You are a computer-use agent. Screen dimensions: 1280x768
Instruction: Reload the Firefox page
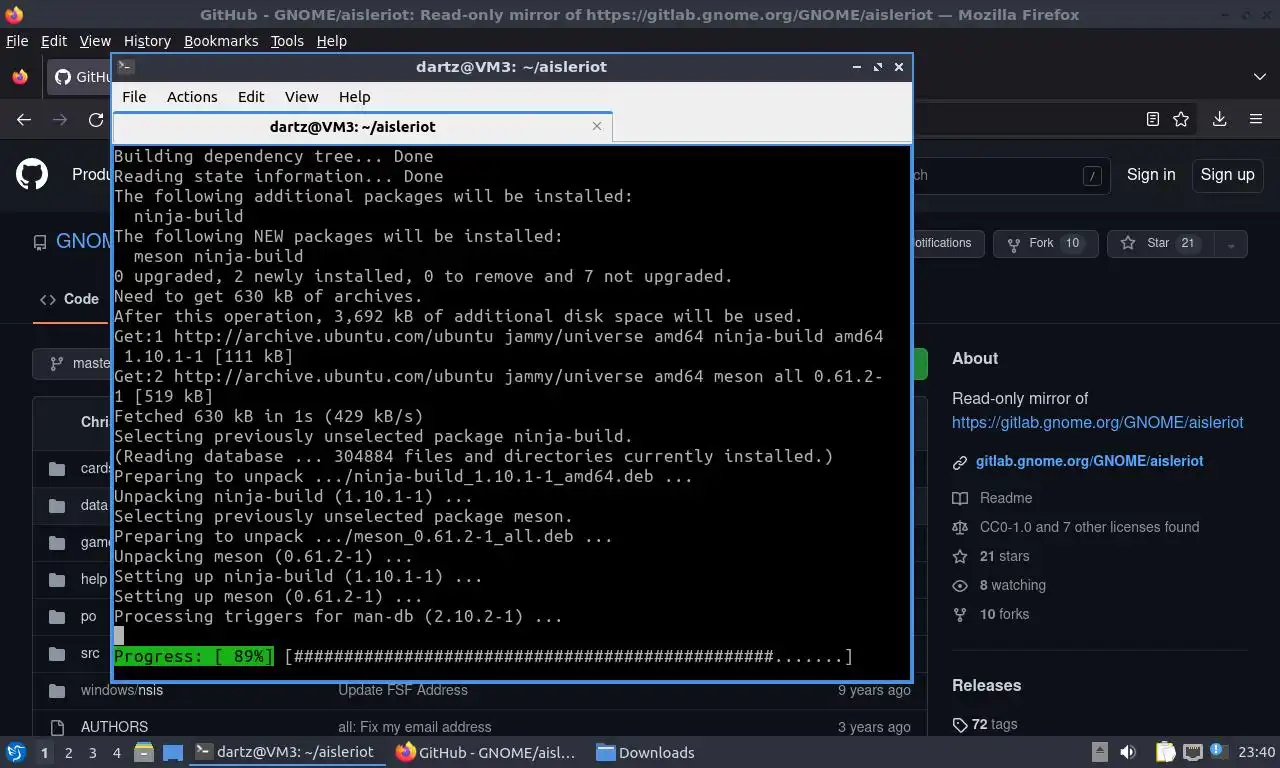point(96,119)
